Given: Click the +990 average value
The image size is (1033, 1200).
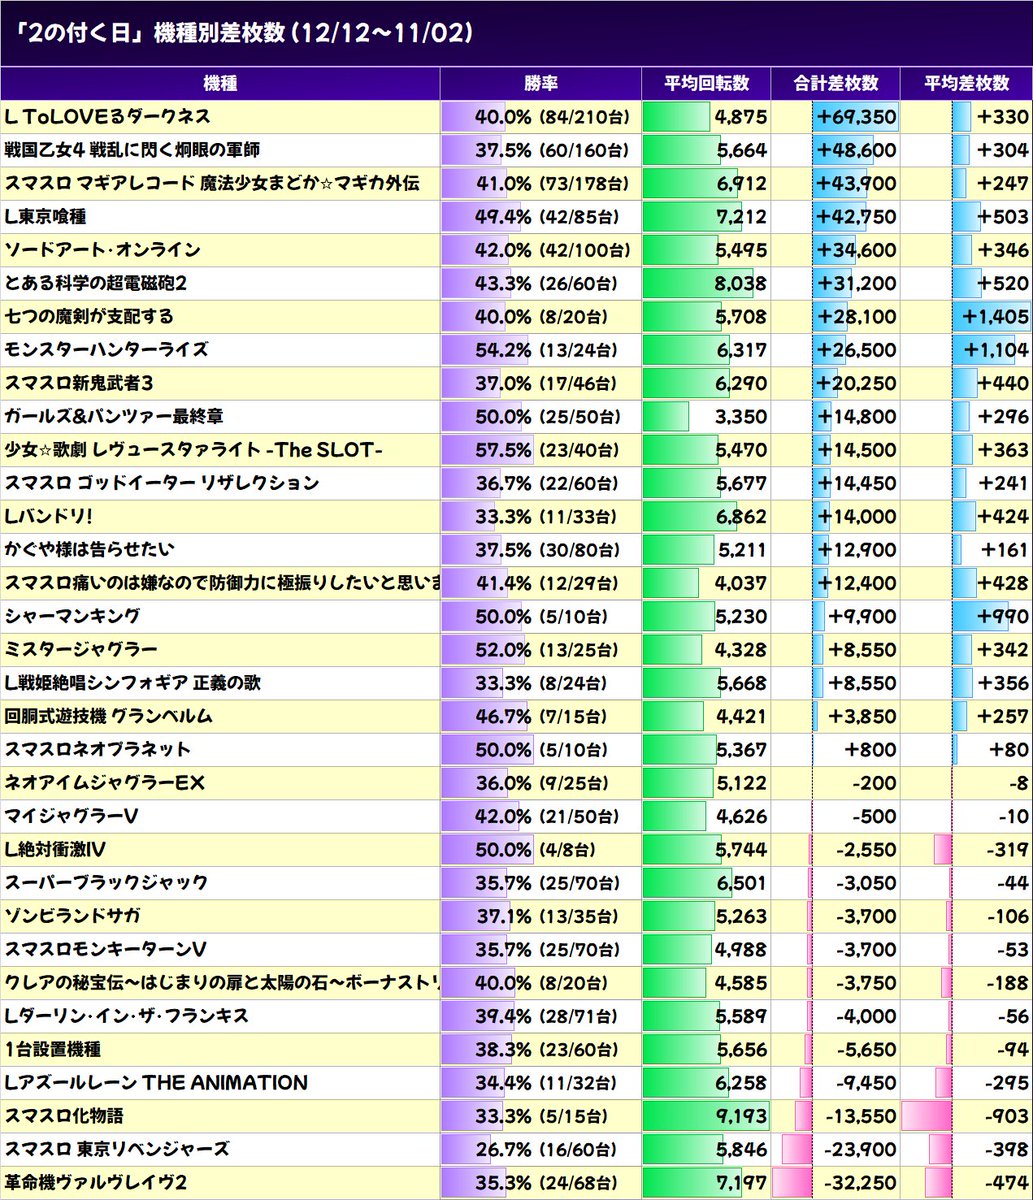Looking at the screenshot, I should pyautogui.click(x=1003, y=616).
